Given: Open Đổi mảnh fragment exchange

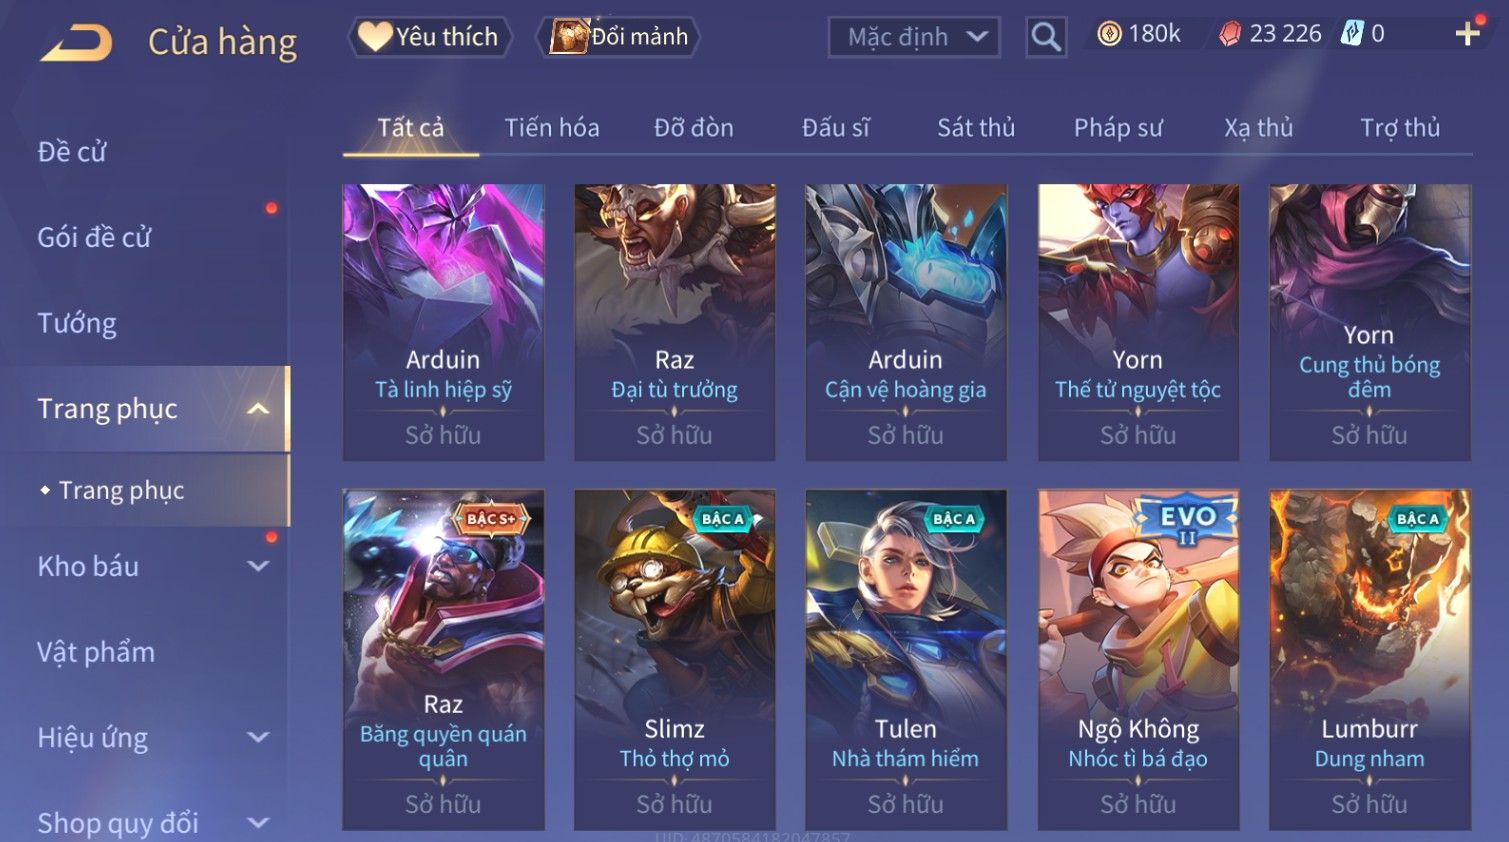Looking at the screenshot, I should (x=619, y=37).
